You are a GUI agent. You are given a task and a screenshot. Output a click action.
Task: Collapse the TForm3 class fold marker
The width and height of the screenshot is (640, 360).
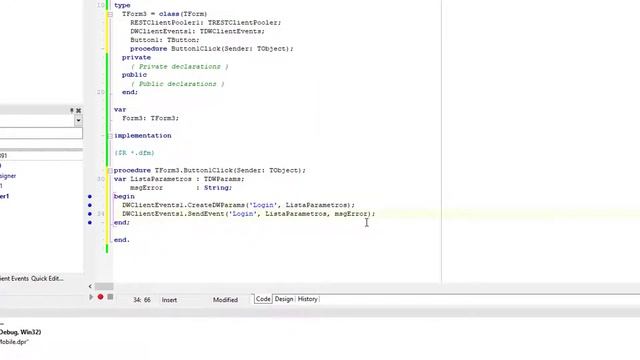pos(110,14)
